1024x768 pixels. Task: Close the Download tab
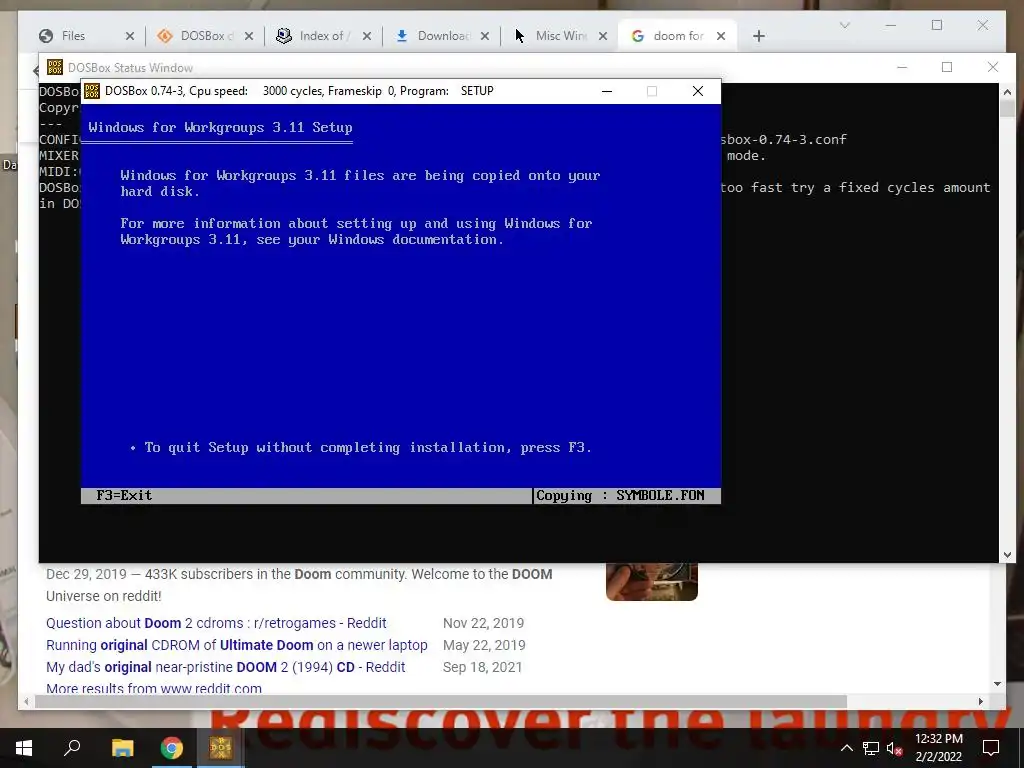(x=485, y=37)
